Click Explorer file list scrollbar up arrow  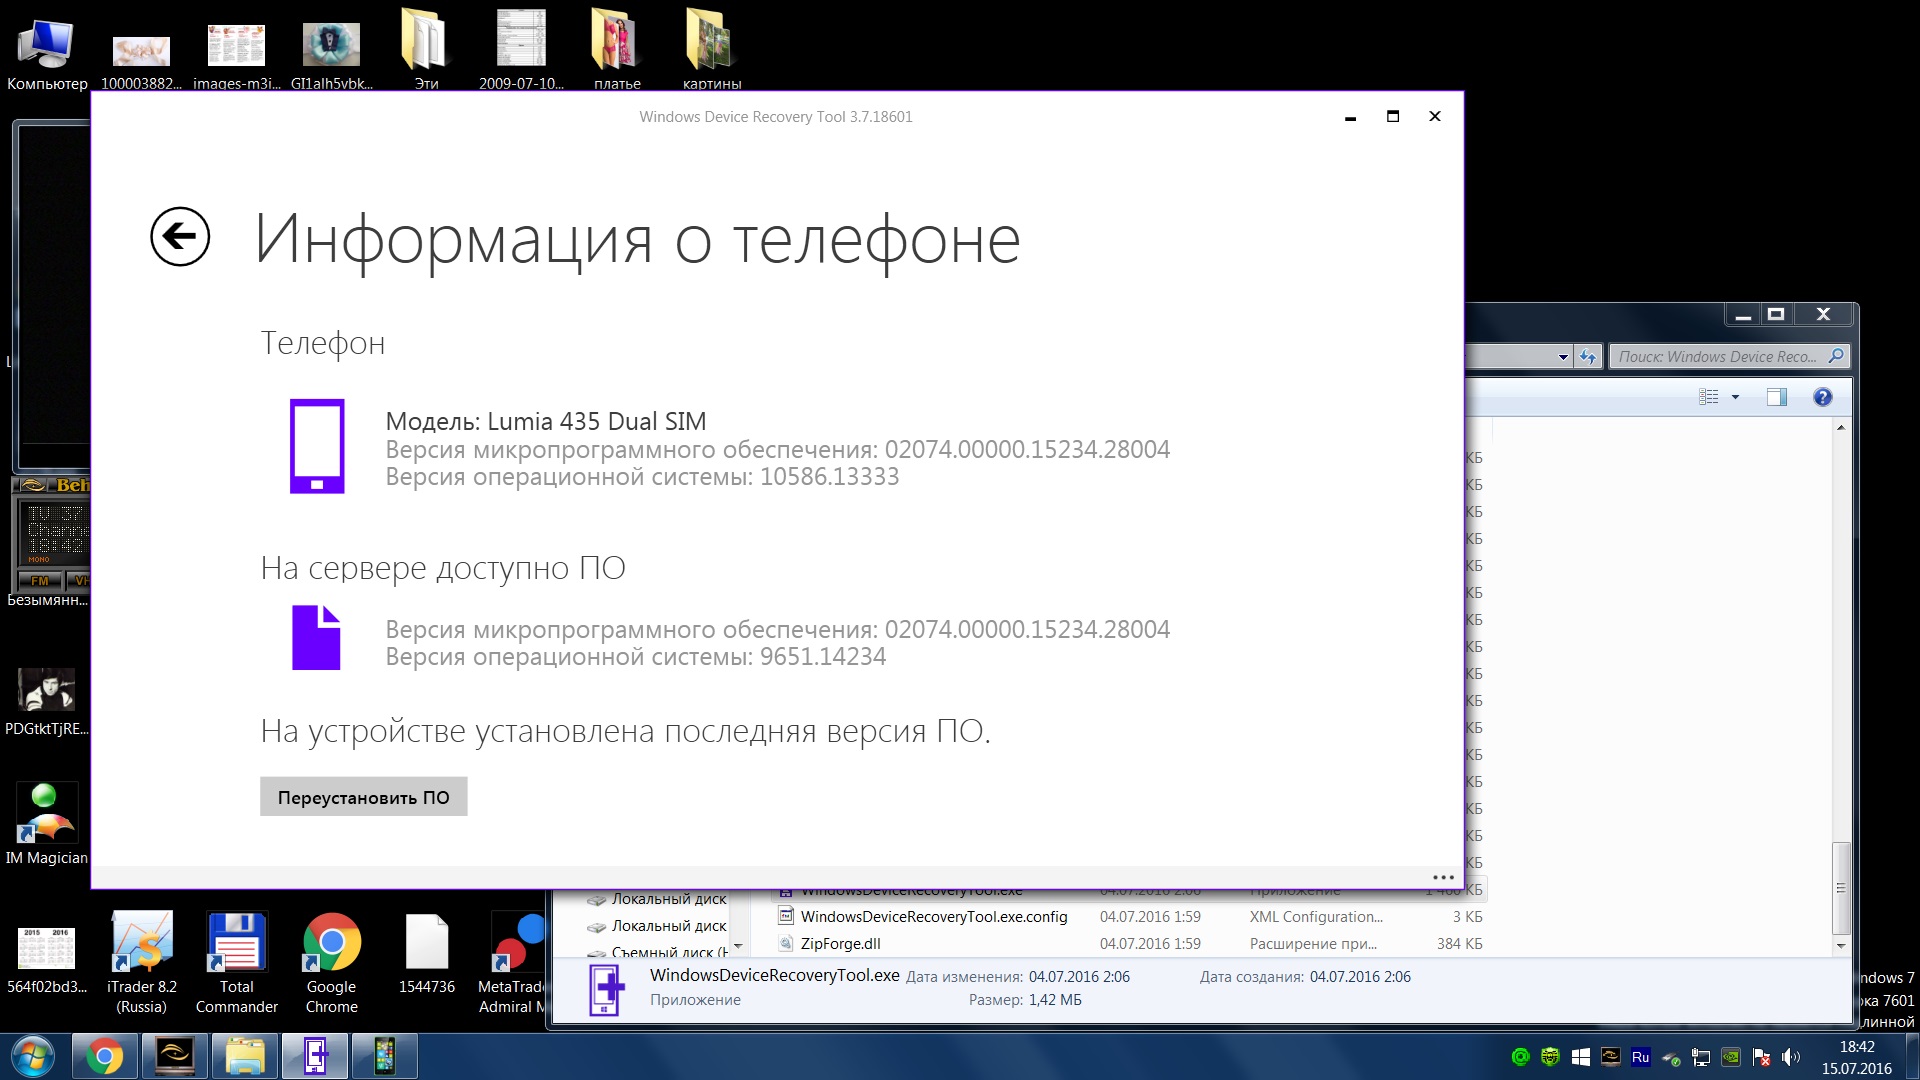pyautogui.click(x=1841, y=428)
